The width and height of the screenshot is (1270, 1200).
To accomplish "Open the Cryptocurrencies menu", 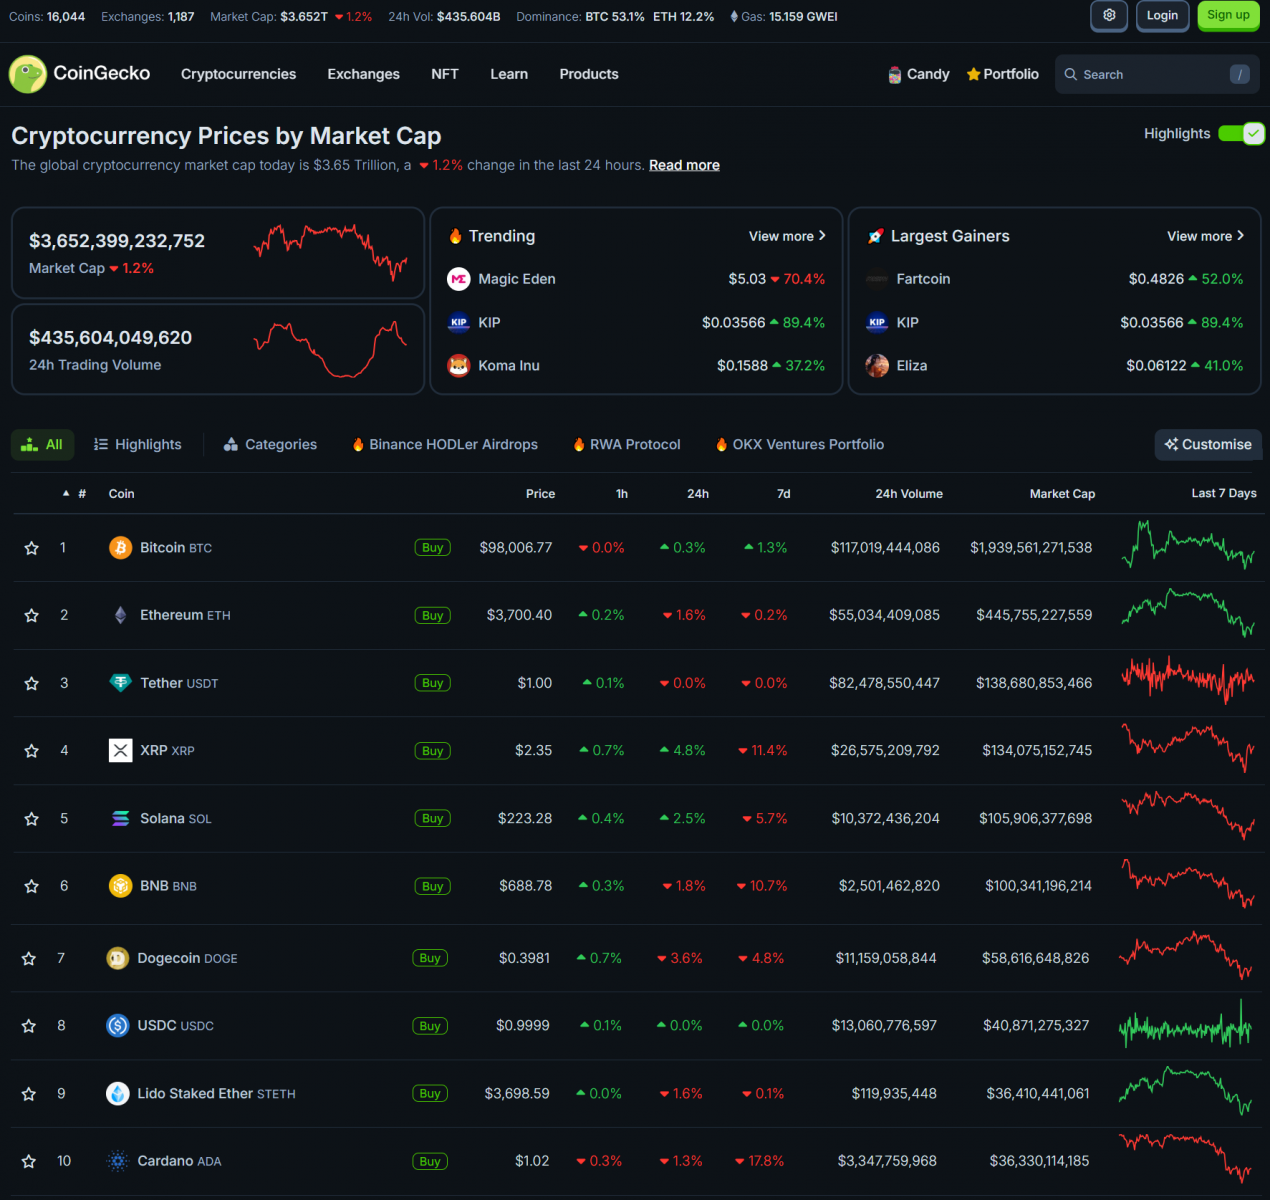I will point(238,74).
